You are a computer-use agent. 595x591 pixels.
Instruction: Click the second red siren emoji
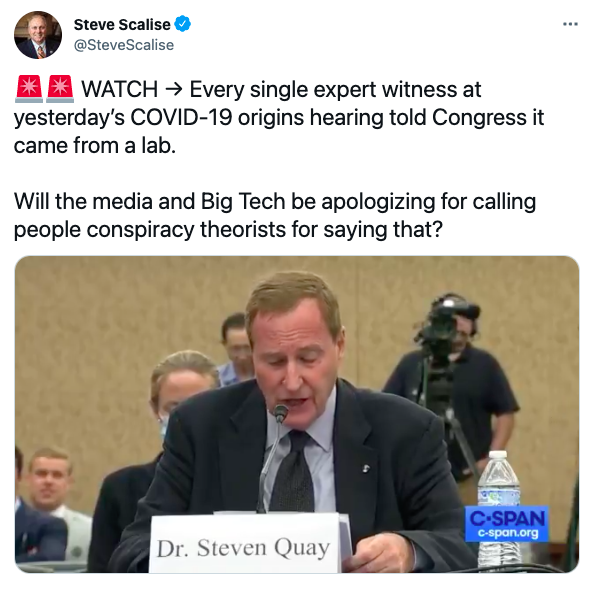pos(60,89)
